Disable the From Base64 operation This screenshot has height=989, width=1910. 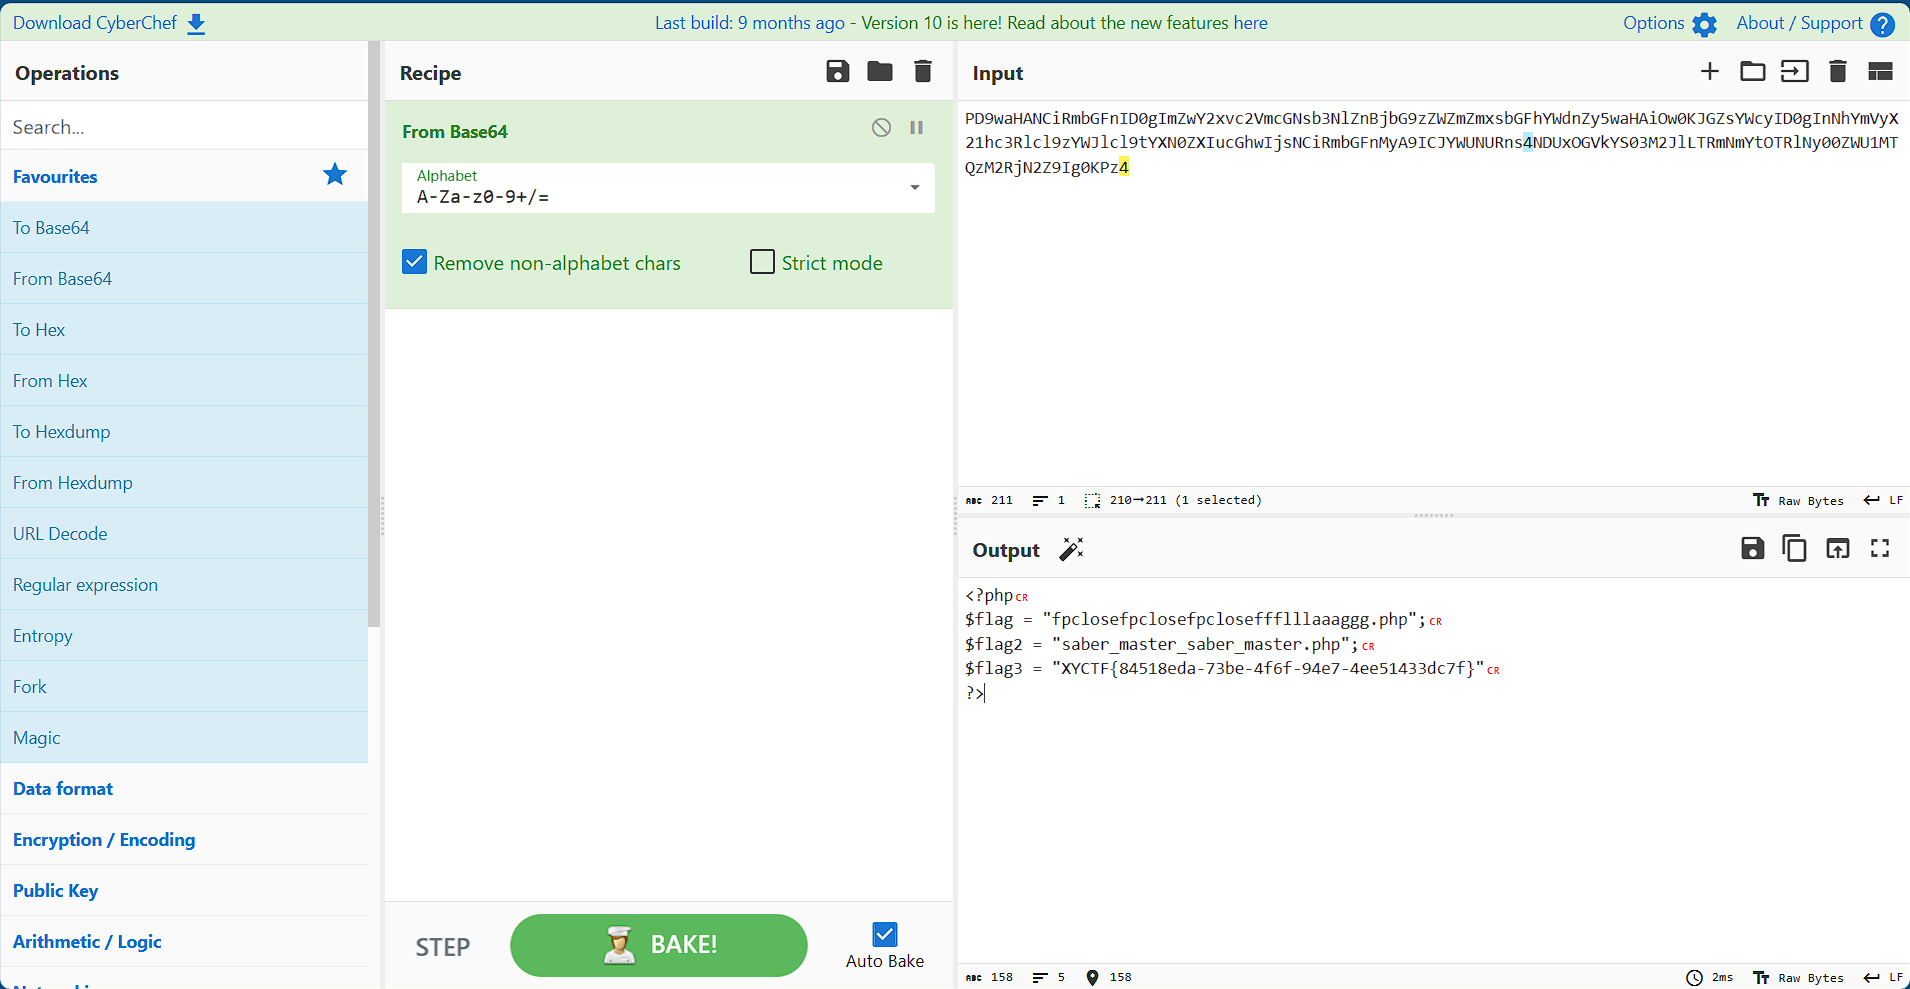[x=881, y=127]
